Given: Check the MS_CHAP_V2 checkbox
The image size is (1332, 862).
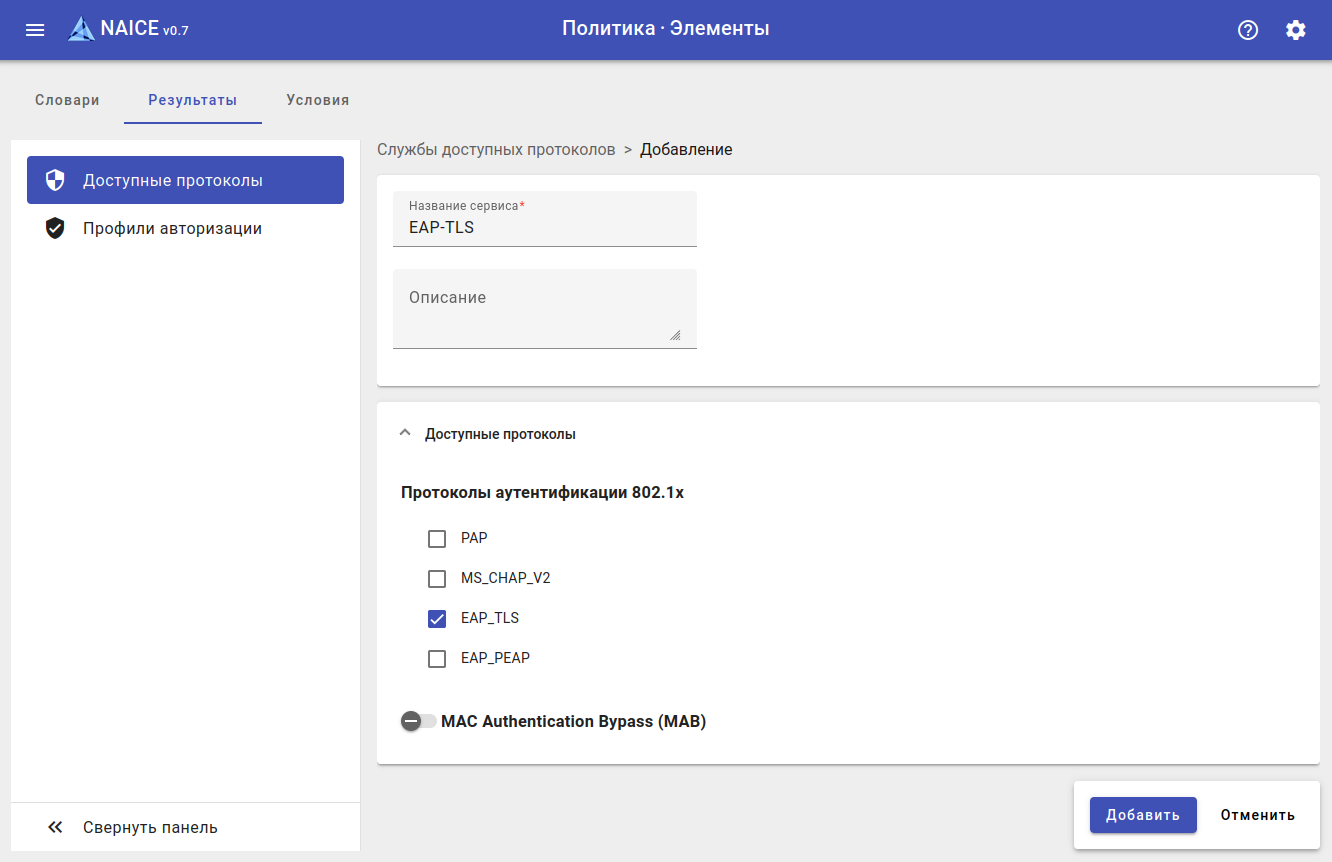Looking at the screenshot, I should (x=437, y=579).
